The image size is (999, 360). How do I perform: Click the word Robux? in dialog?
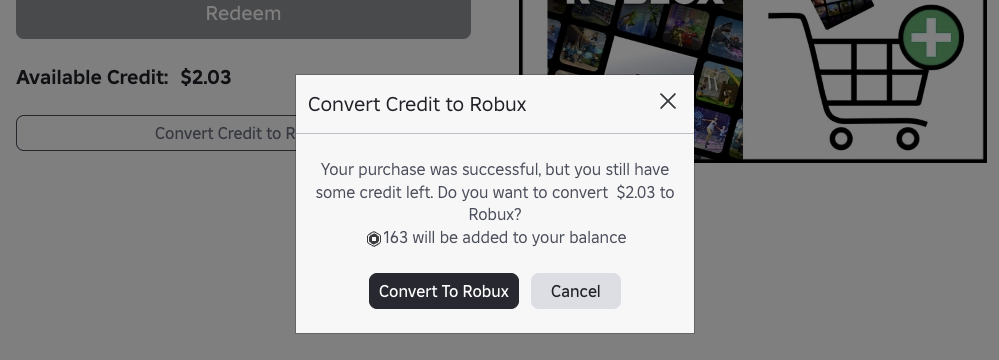pyautogui.click(x=495, y=215)
